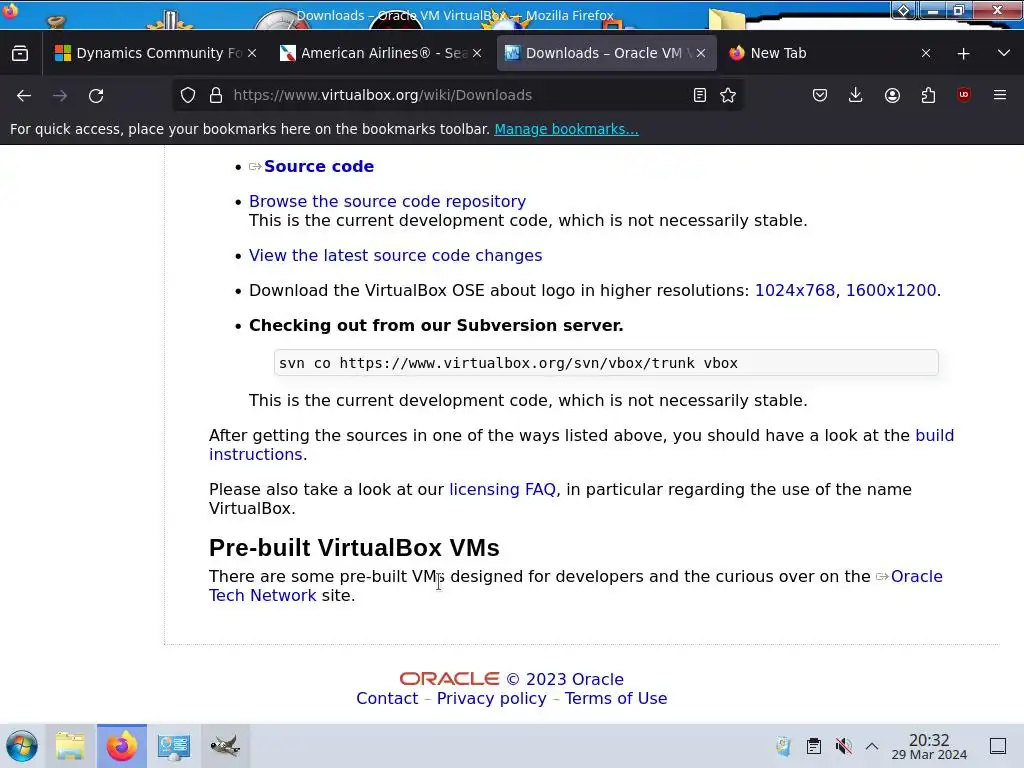Save page to Pocket

tap(820, 95)
